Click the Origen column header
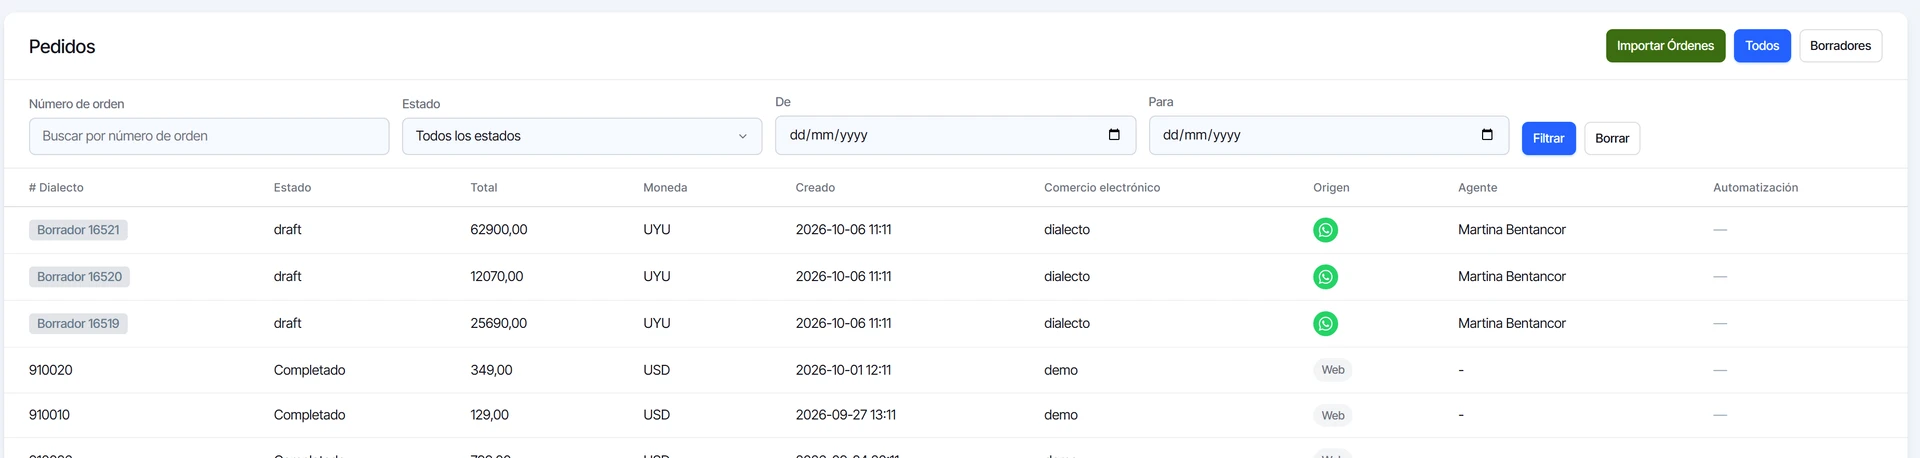The image size is (1920, 458). [x=1331, y=188]
